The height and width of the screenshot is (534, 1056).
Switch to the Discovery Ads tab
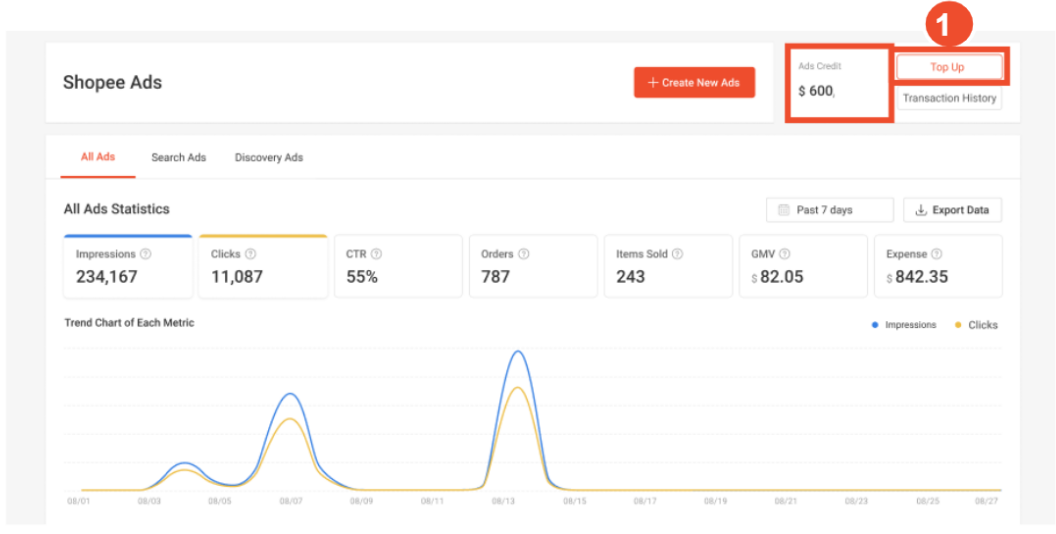pos(269,158)
